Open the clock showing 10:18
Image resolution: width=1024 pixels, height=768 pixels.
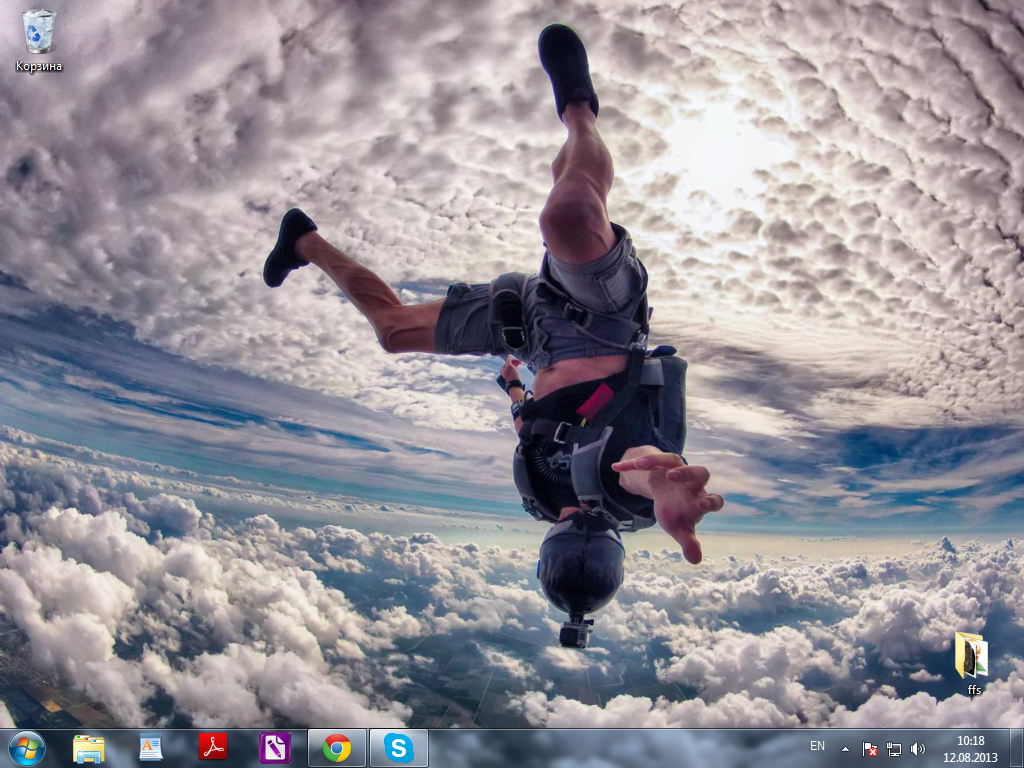pos(970,749)
